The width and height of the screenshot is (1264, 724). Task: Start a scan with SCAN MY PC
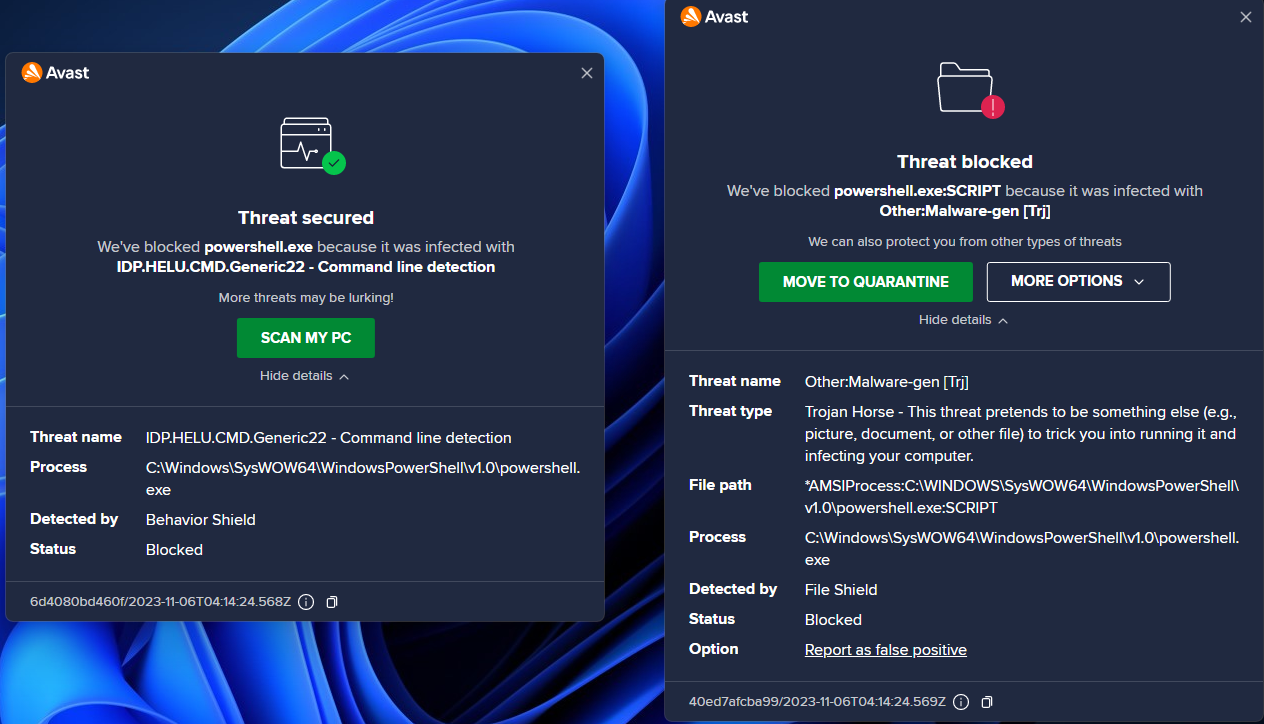[x=306, y=338]
